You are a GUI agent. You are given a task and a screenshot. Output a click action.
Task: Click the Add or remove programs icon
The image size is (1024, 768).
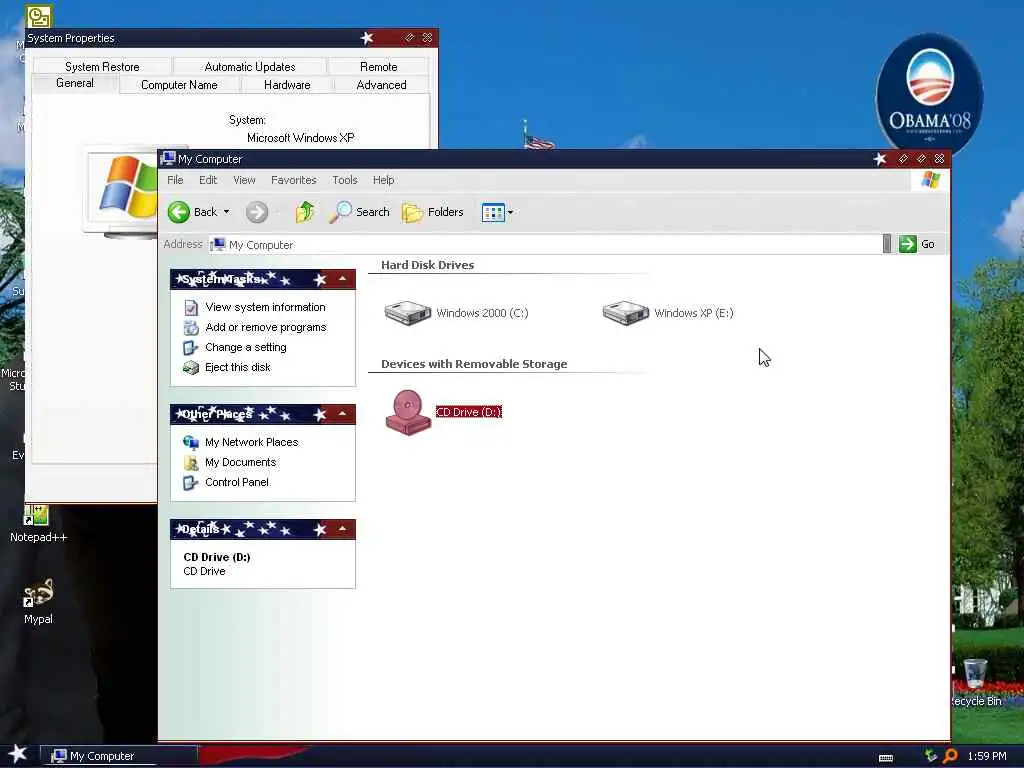[x=191, y=327]
